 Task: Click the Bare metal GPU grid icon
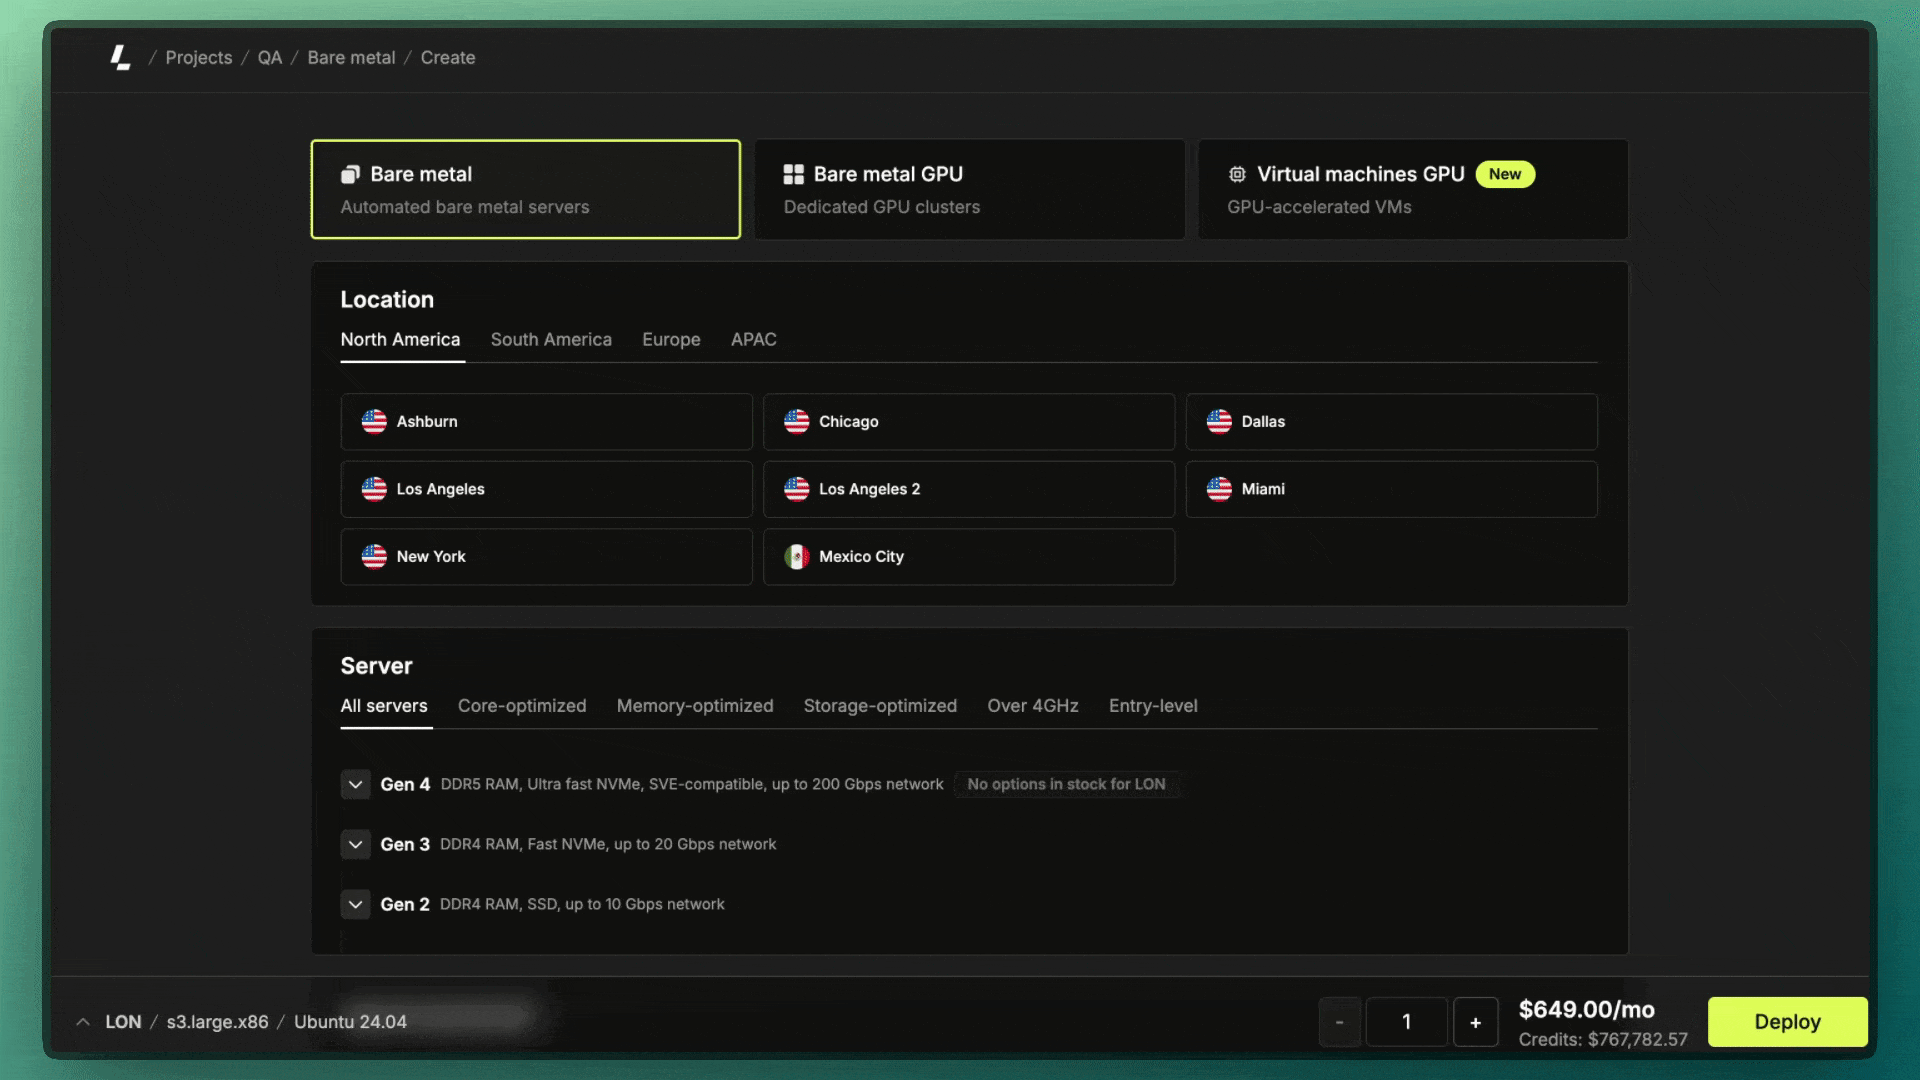[793, 173]
